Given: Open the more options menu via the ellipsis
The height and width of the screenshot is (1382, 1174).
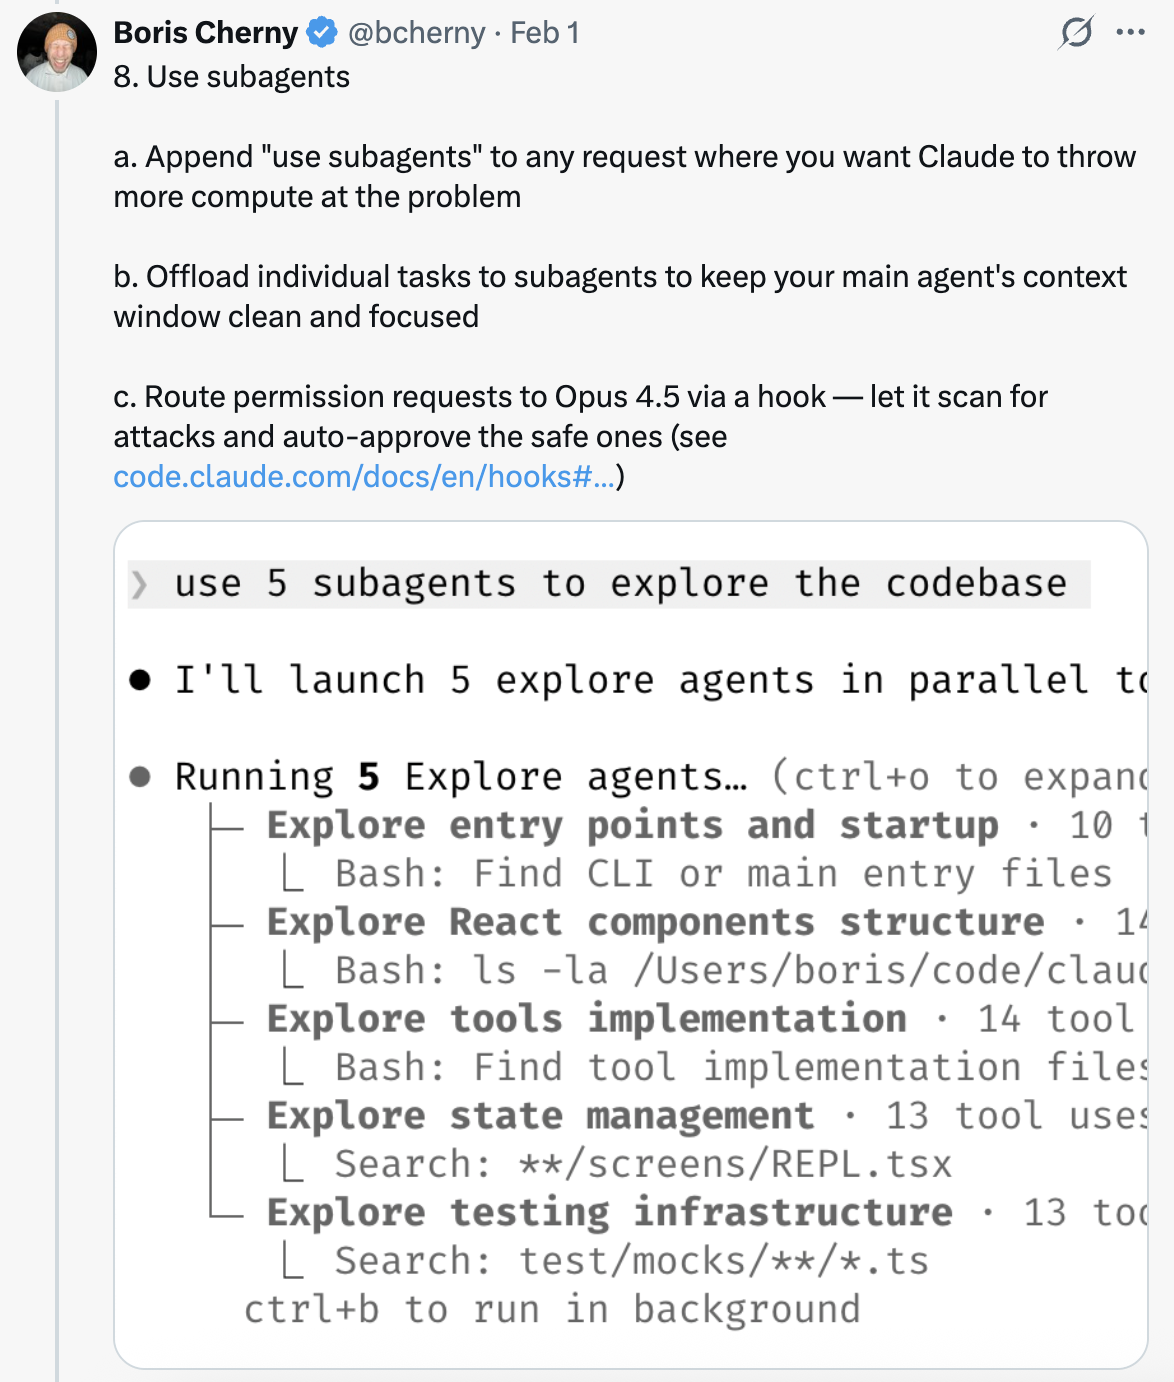Looking at the screenshot, I should click(1129, 32).
